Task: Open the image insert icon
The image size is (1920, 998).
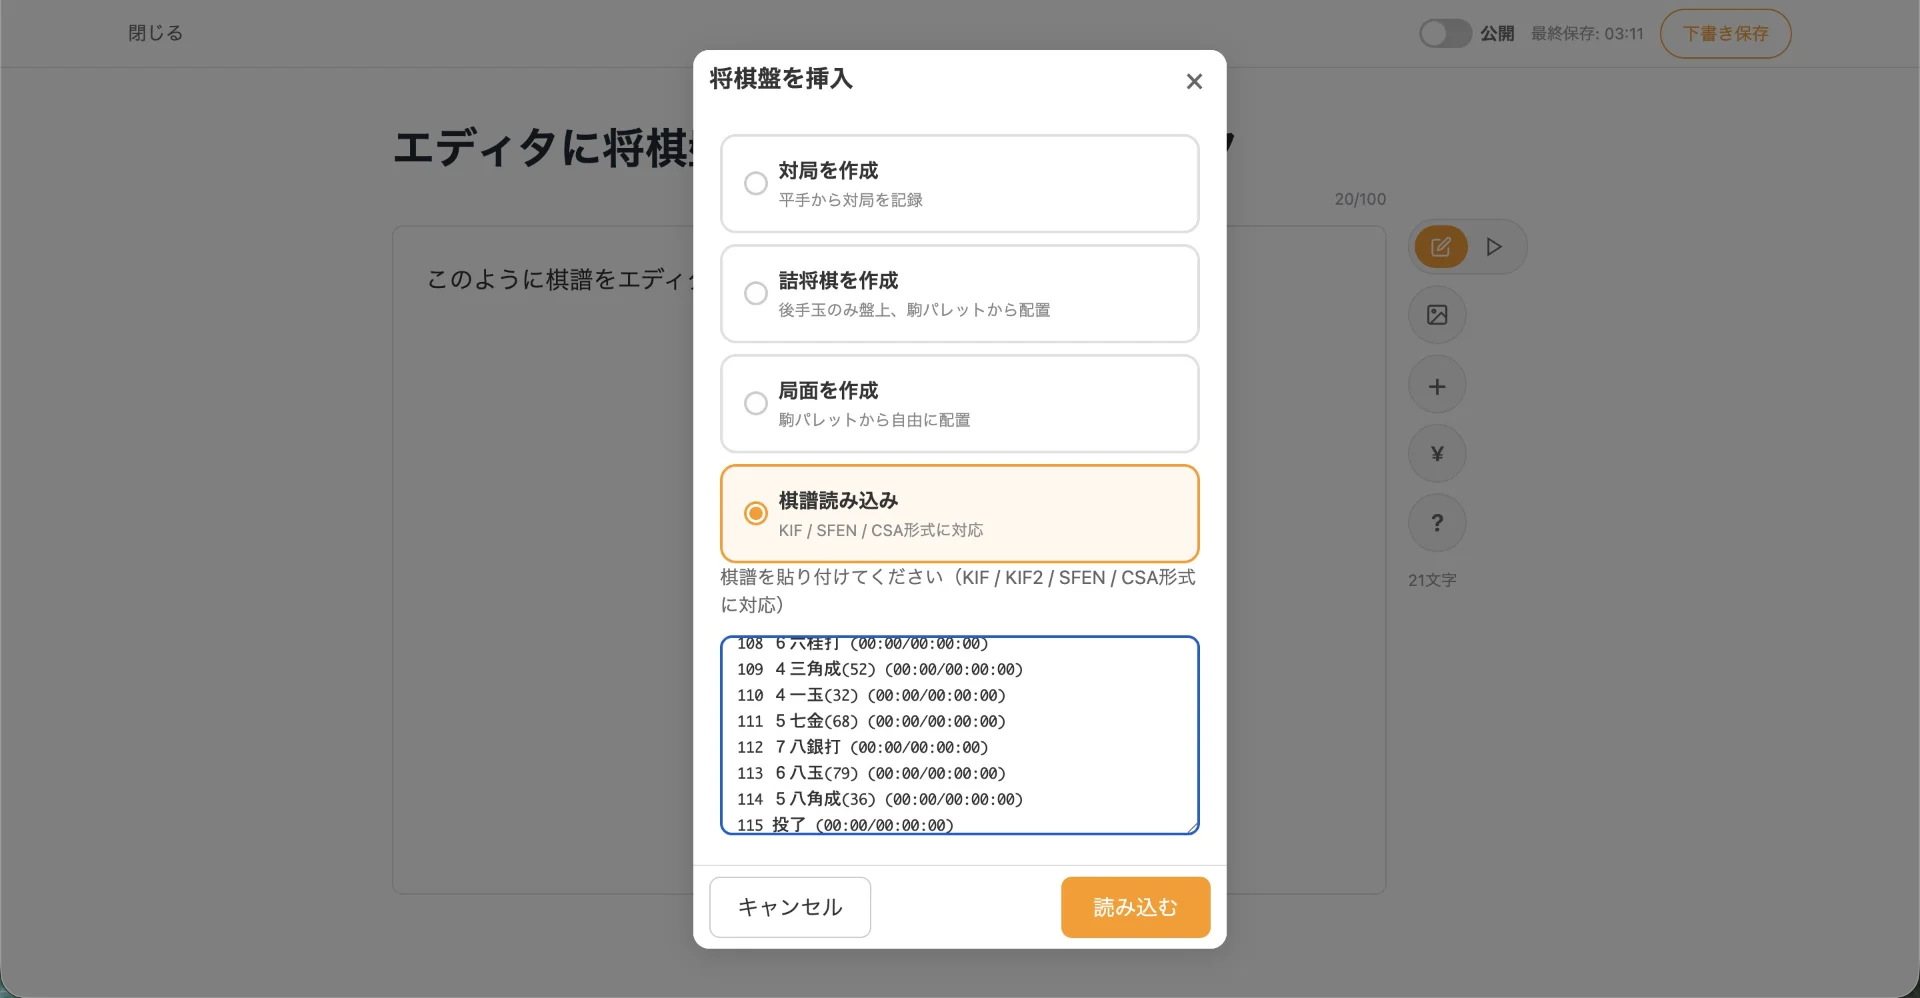Action: point(1437,314)
